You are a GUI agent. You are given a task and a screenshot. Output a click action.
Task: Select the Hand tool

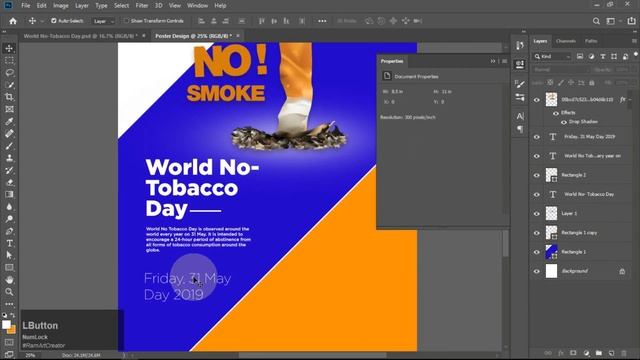tap(9, 280)
